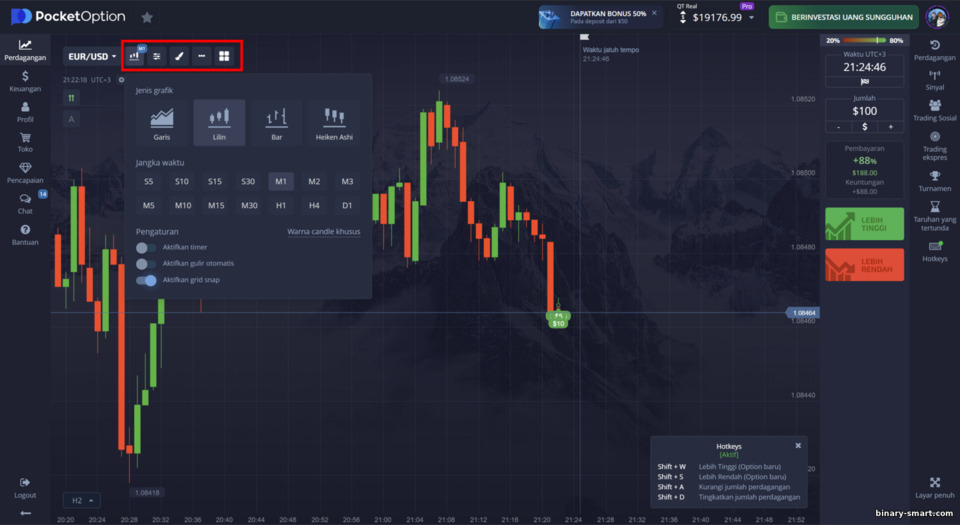The width and height of the screenshot is (960, 525).
Task: Click the PocketOption logo
Action: click(x=68, y=17)
